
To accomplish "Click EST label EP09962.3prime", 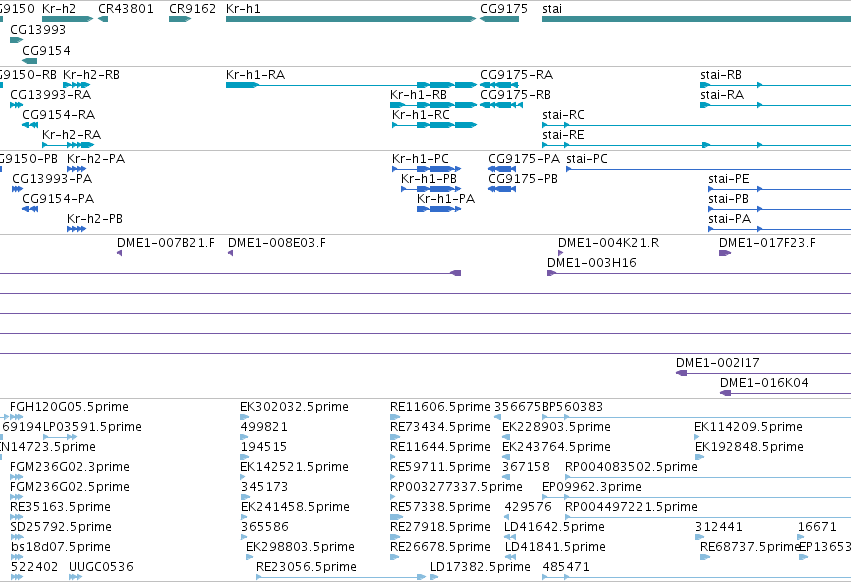I will click(x=592, y=486).
